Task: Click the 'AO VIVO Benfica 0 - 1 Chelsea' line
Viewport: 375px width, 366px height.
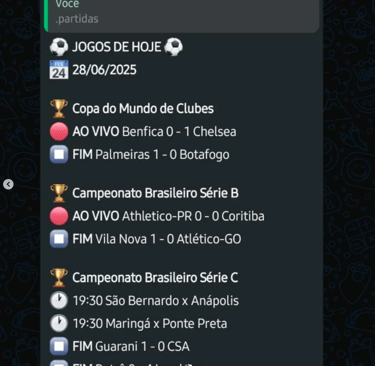Action: tap(154, 132)
